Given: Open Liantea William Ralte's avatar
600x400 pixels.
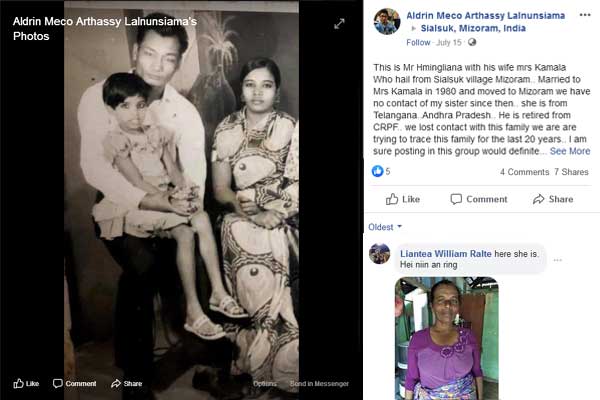Looking at the screenshot, I should 379,254.
